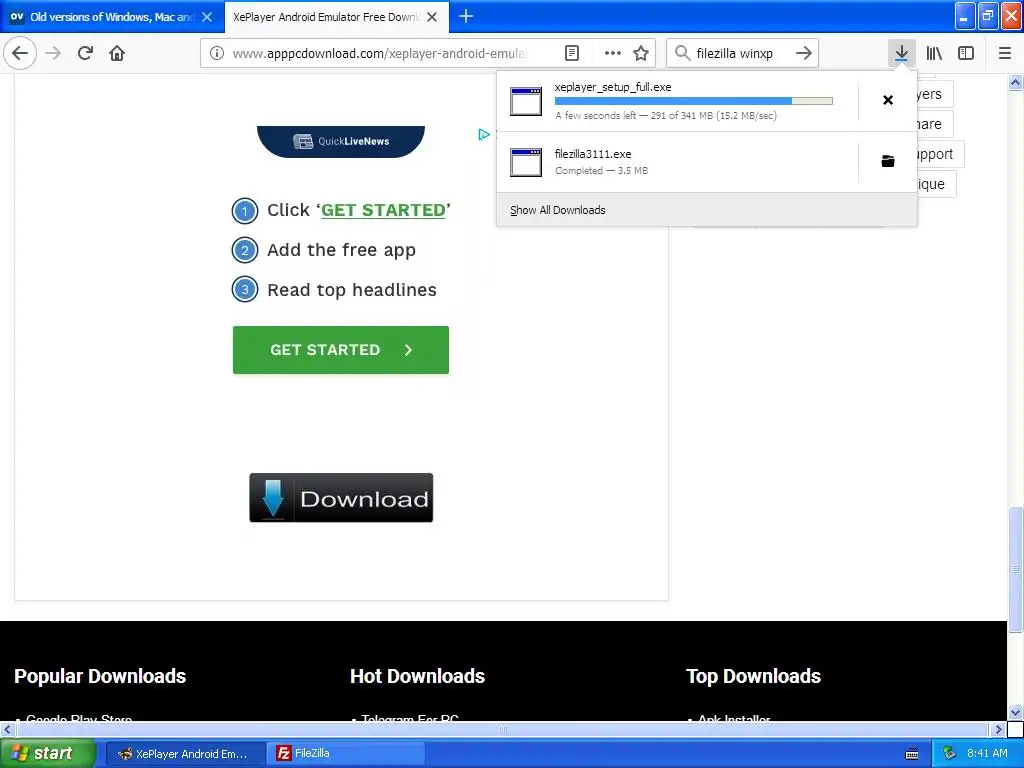Click the xeplayer download progress bar
Image resolution: width=1024 pixels, height=768 pixels.
tap(694, 101)
